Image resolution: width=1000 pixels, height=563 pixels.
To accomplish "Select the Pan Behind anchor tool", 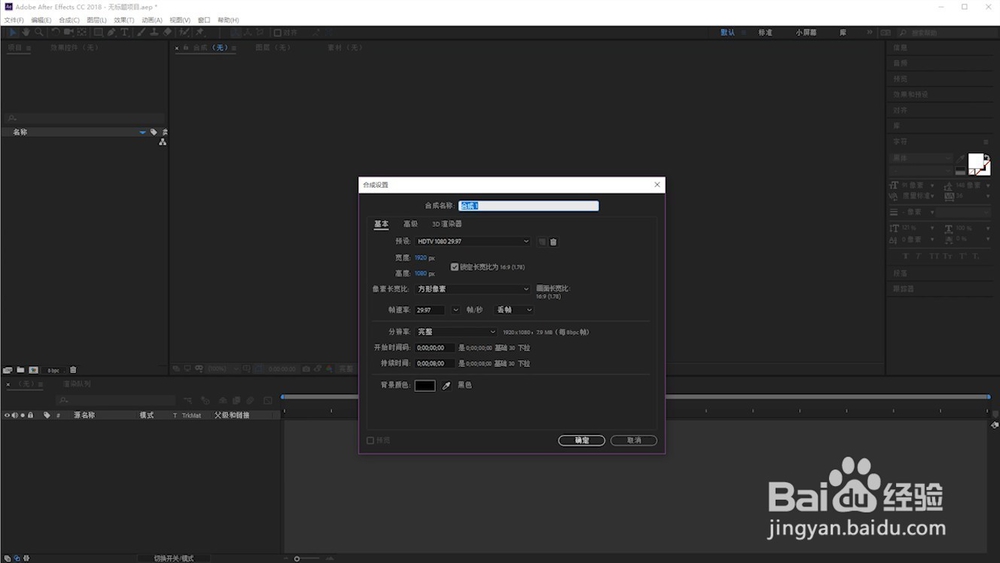I will [82, 32].
